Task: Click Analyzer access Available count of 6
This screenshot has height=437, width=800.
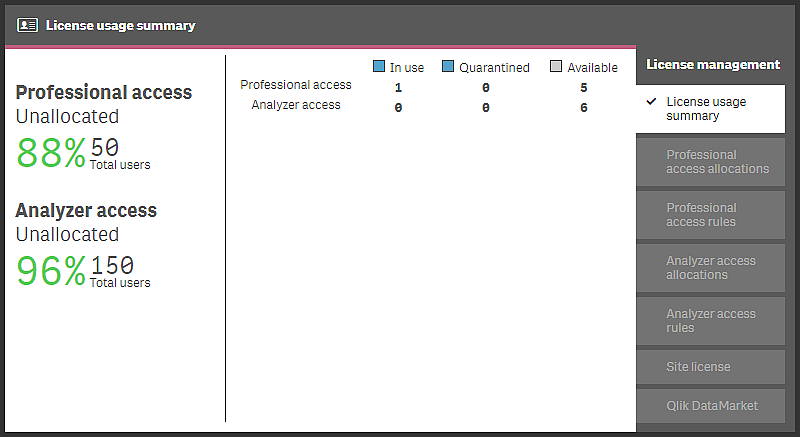Action: click(583, 108)
